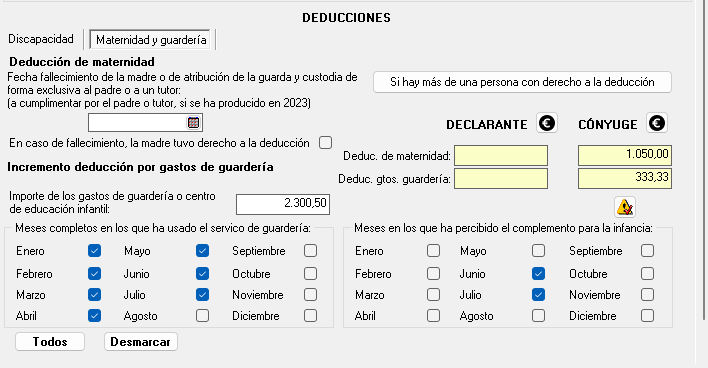Uncheck Junio complemento infancia checkbox
Screen dimensions: 708x368
pos(538,274)
